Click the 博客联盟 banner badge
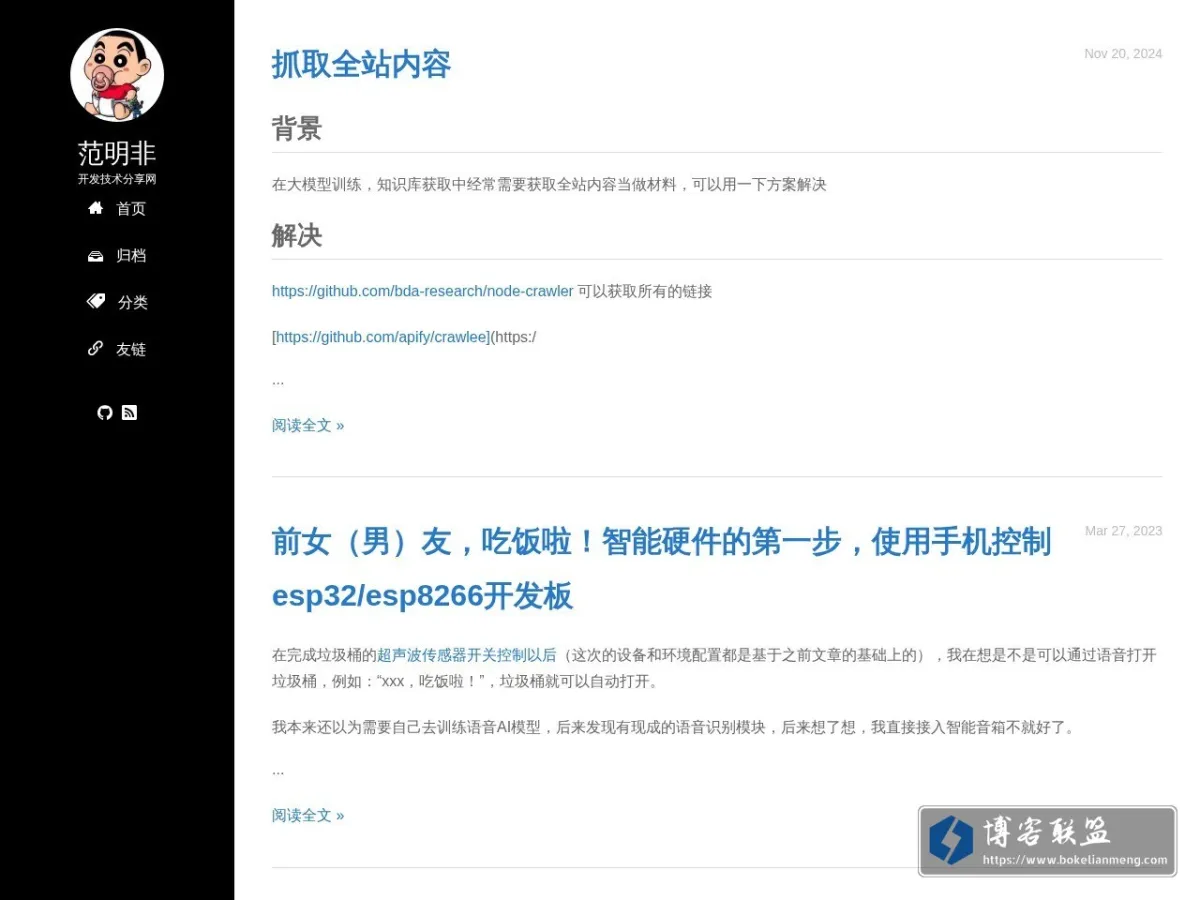 click(x=1048, y=841)
